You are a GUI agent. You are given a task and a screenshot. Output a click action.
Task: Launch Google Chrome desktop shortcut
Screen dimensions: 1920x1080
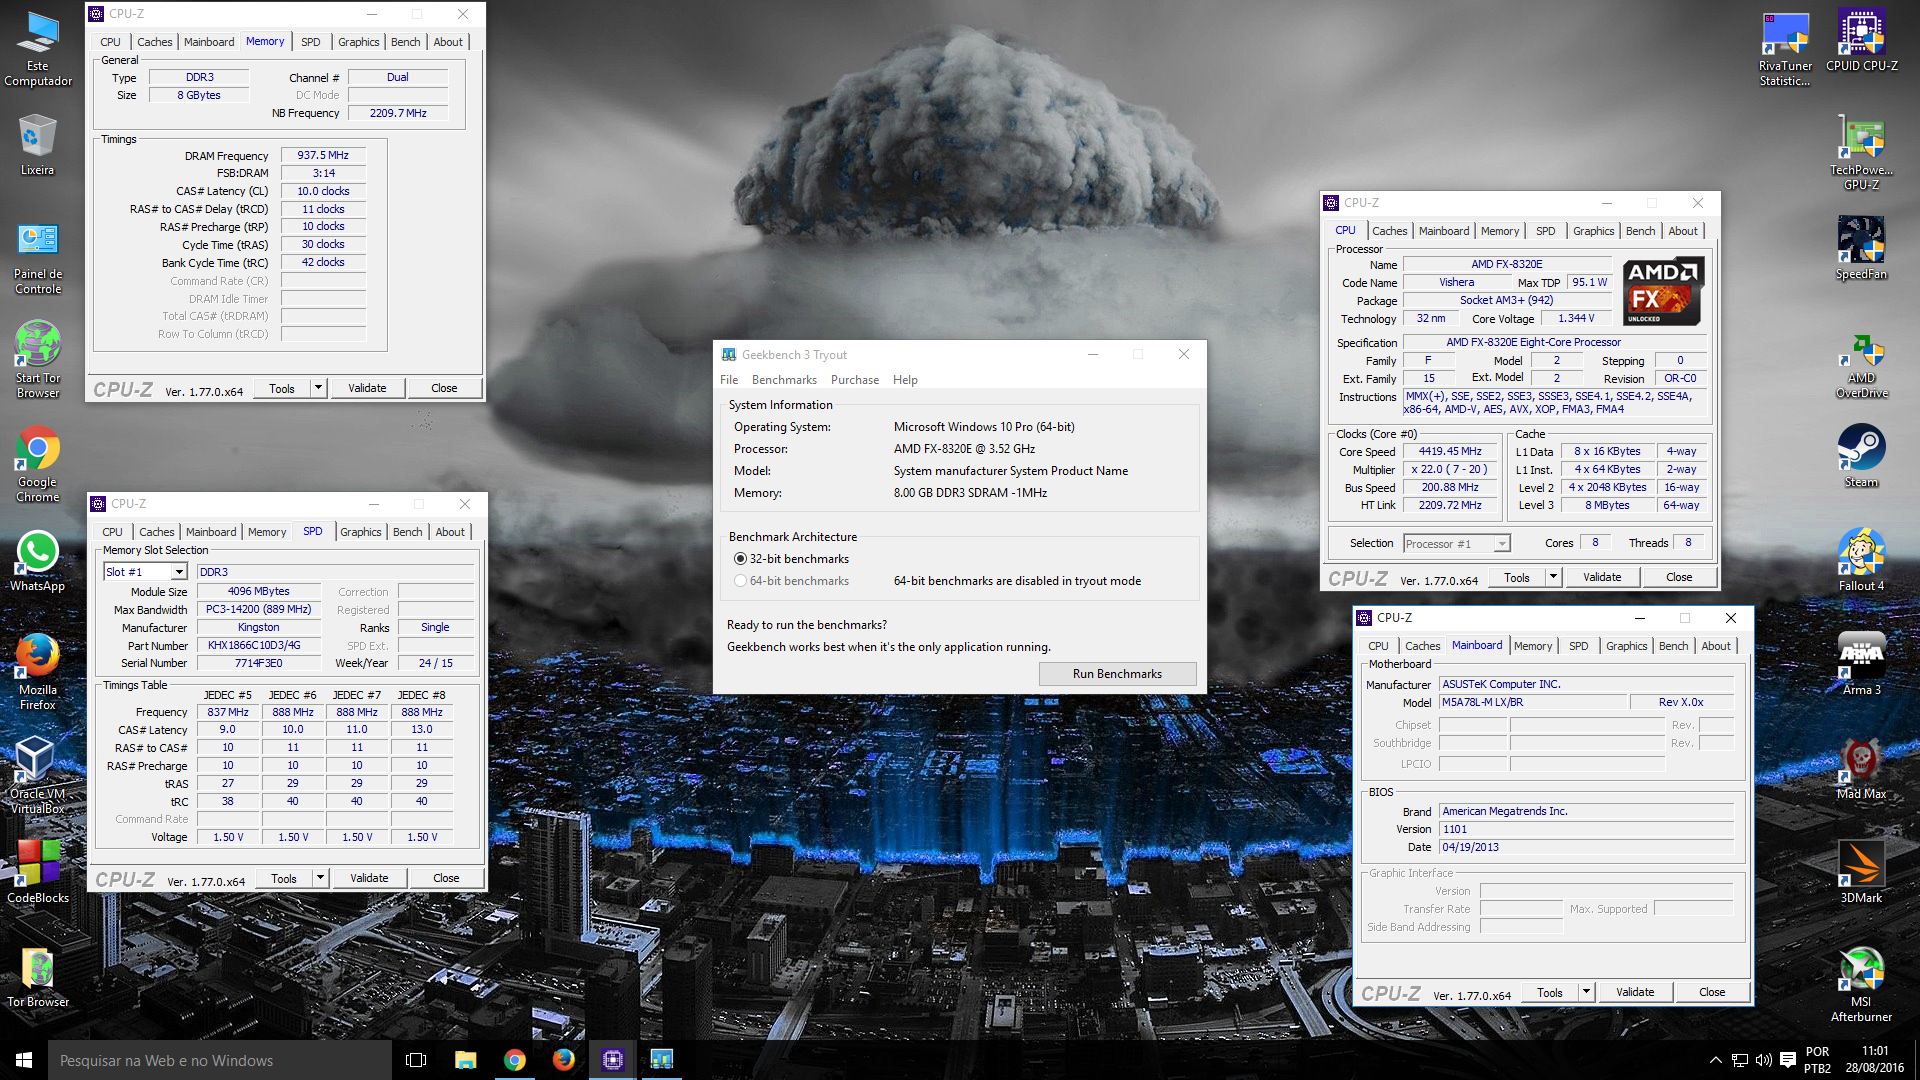38,465
